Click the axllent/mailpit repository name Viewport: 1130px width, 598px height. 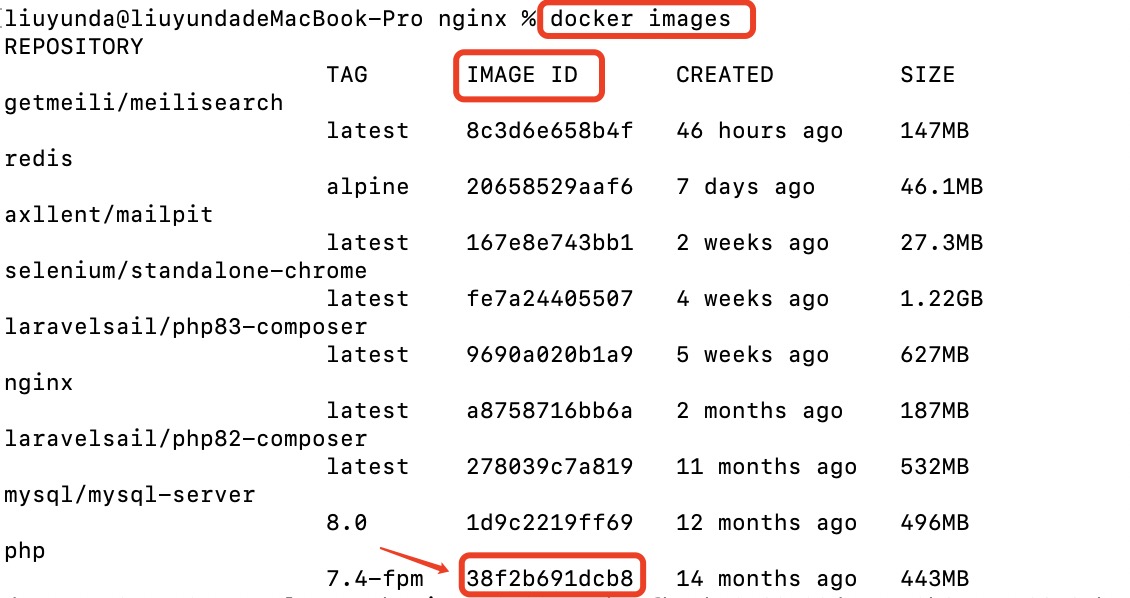[x=109, y=215]
